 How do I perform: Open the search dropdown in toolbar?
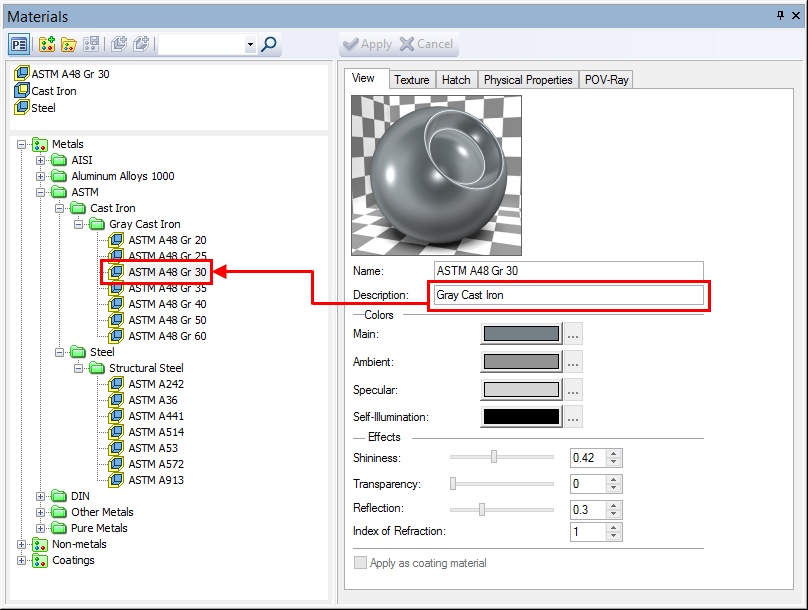250,45
